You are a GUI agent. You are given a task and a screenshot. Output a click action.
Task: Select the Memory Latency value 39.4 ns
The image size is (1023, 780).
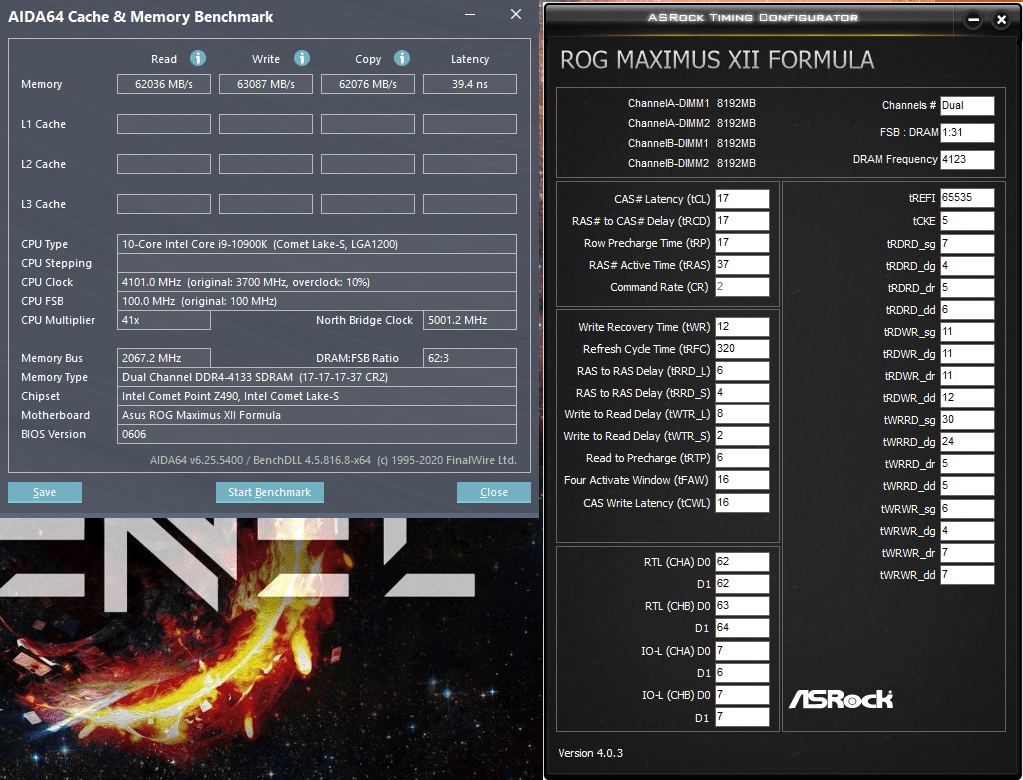tap(470, 84)
